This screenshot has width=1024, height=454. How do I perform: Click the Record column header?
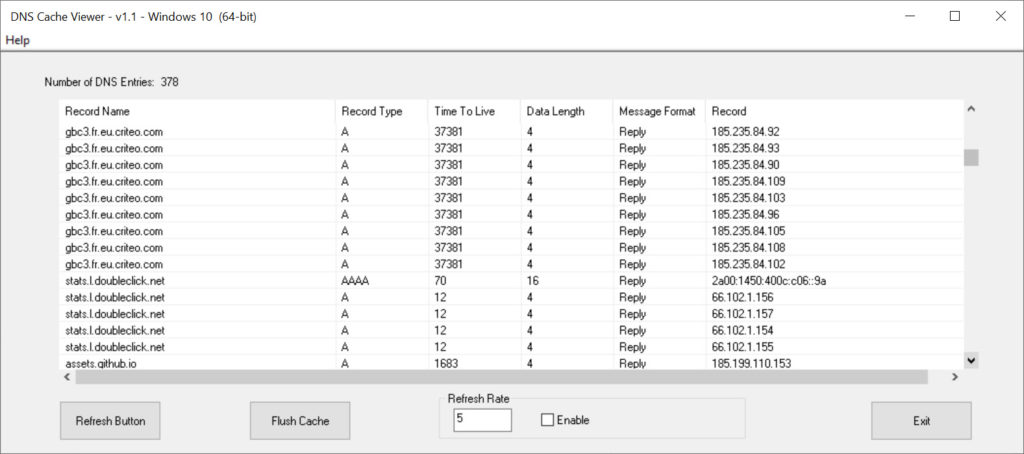click(835, 112)
